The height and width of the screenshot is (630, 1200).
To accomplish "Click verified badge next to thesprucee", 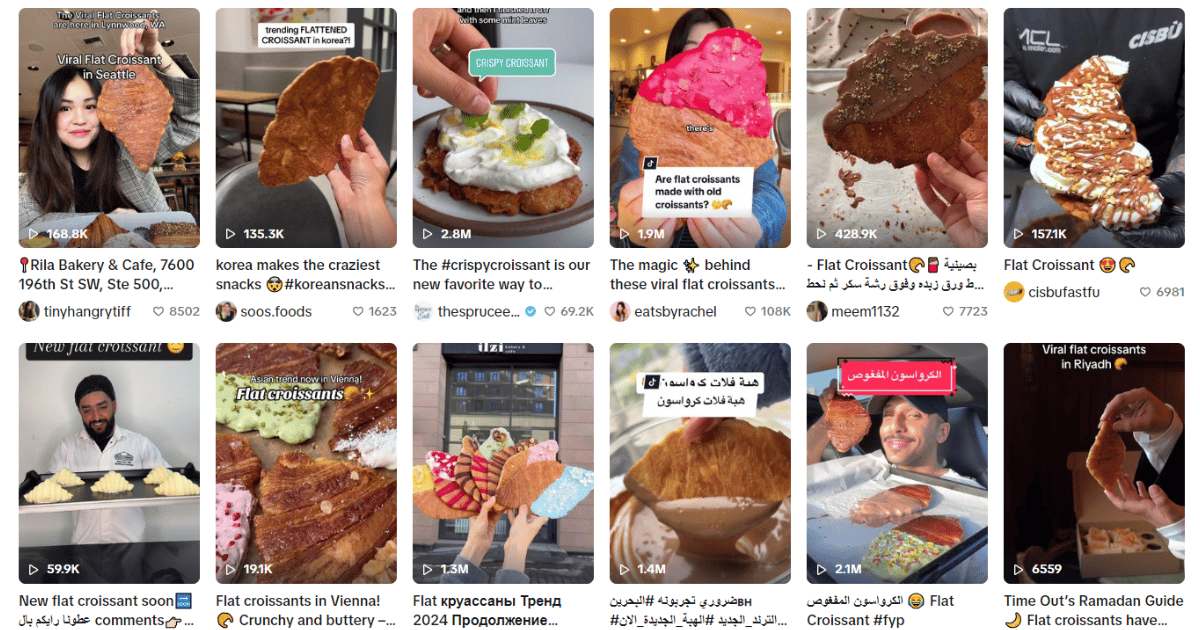I will (x=531, y=311).
